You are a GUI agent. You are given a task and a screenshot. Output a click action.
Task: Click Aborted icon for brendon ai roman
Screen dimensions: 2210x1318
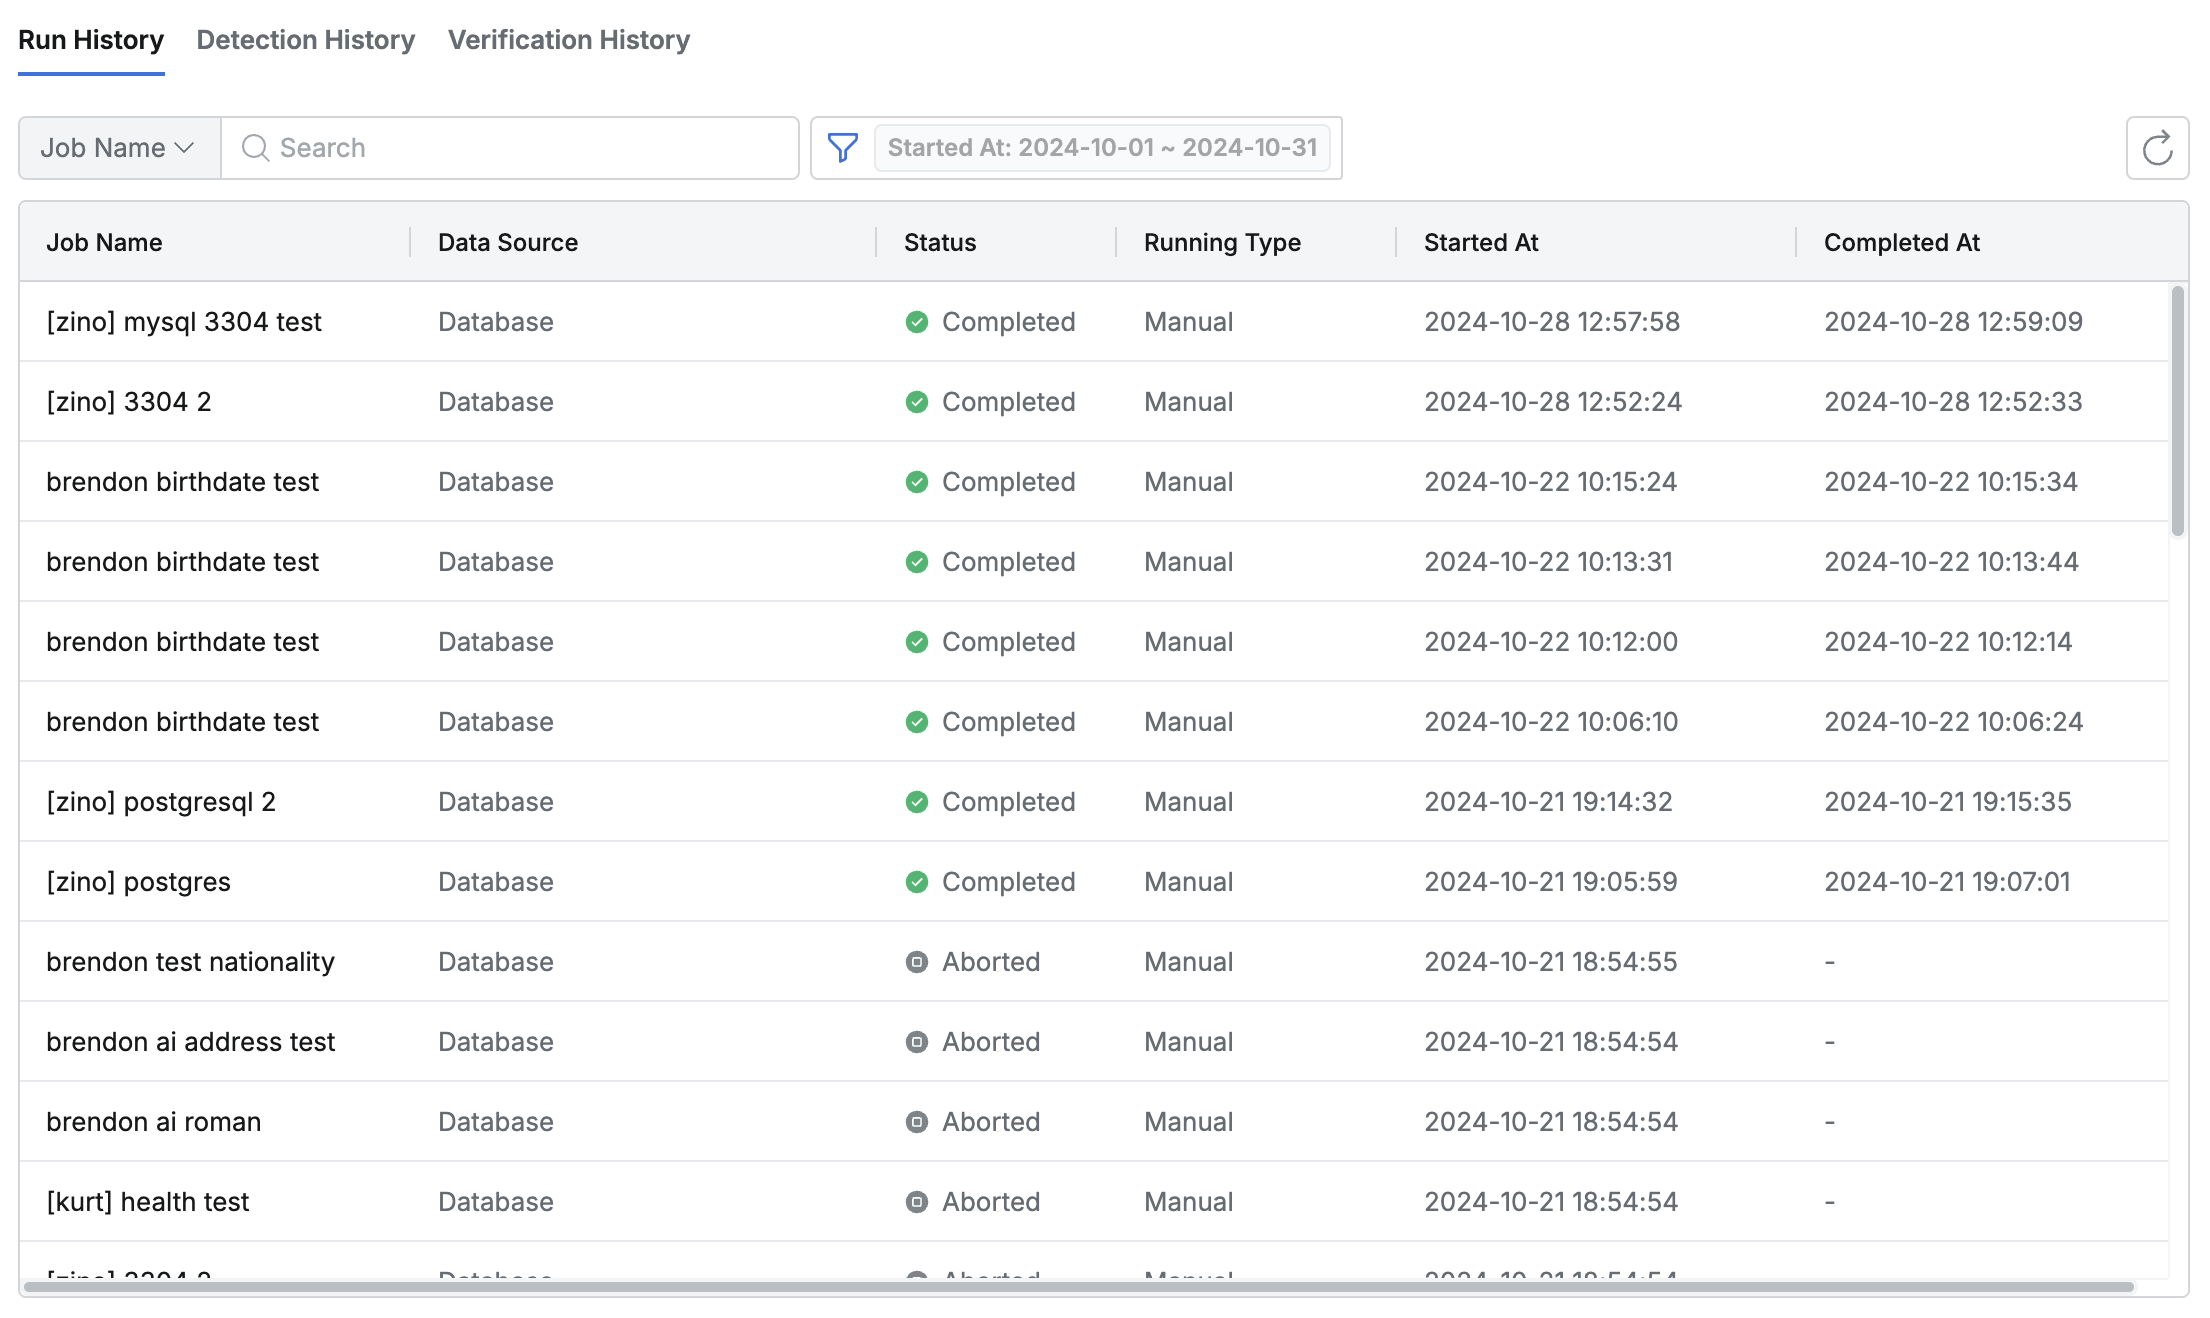tap(916, 1122)
